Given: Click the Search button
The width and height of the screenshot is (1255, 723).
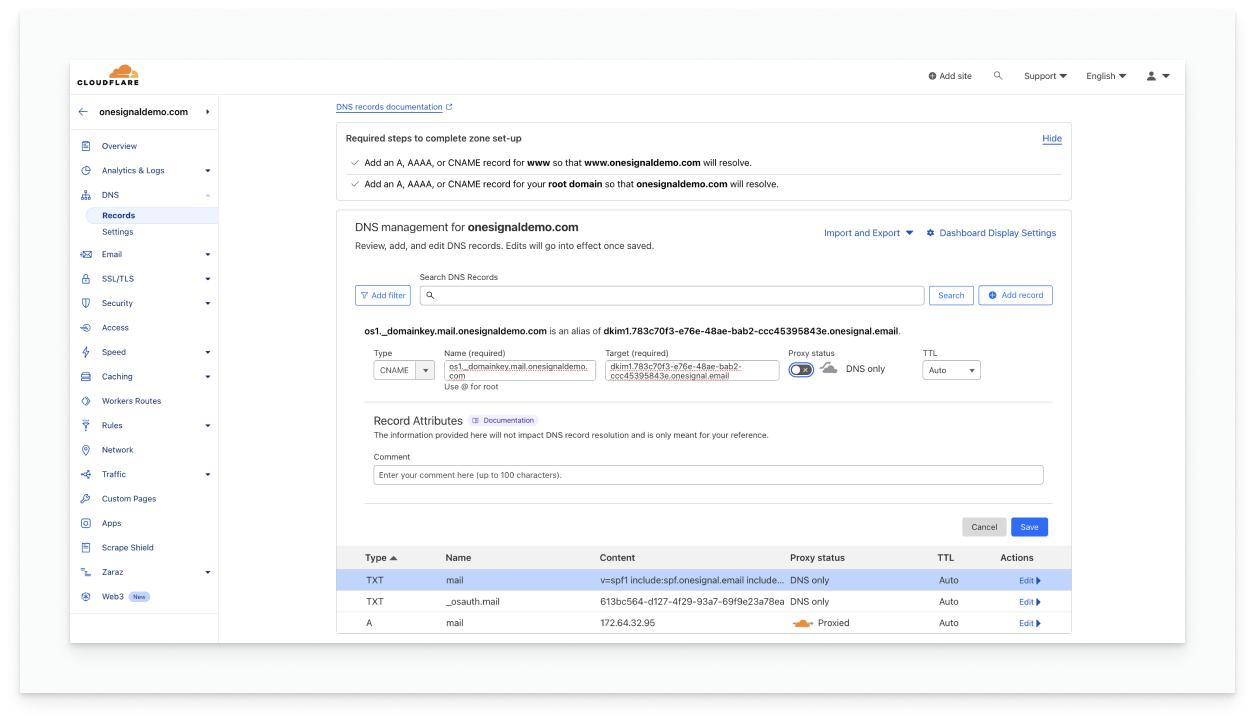Looking at the screenshot, I should pyautogui.click(x=951, y=295).
